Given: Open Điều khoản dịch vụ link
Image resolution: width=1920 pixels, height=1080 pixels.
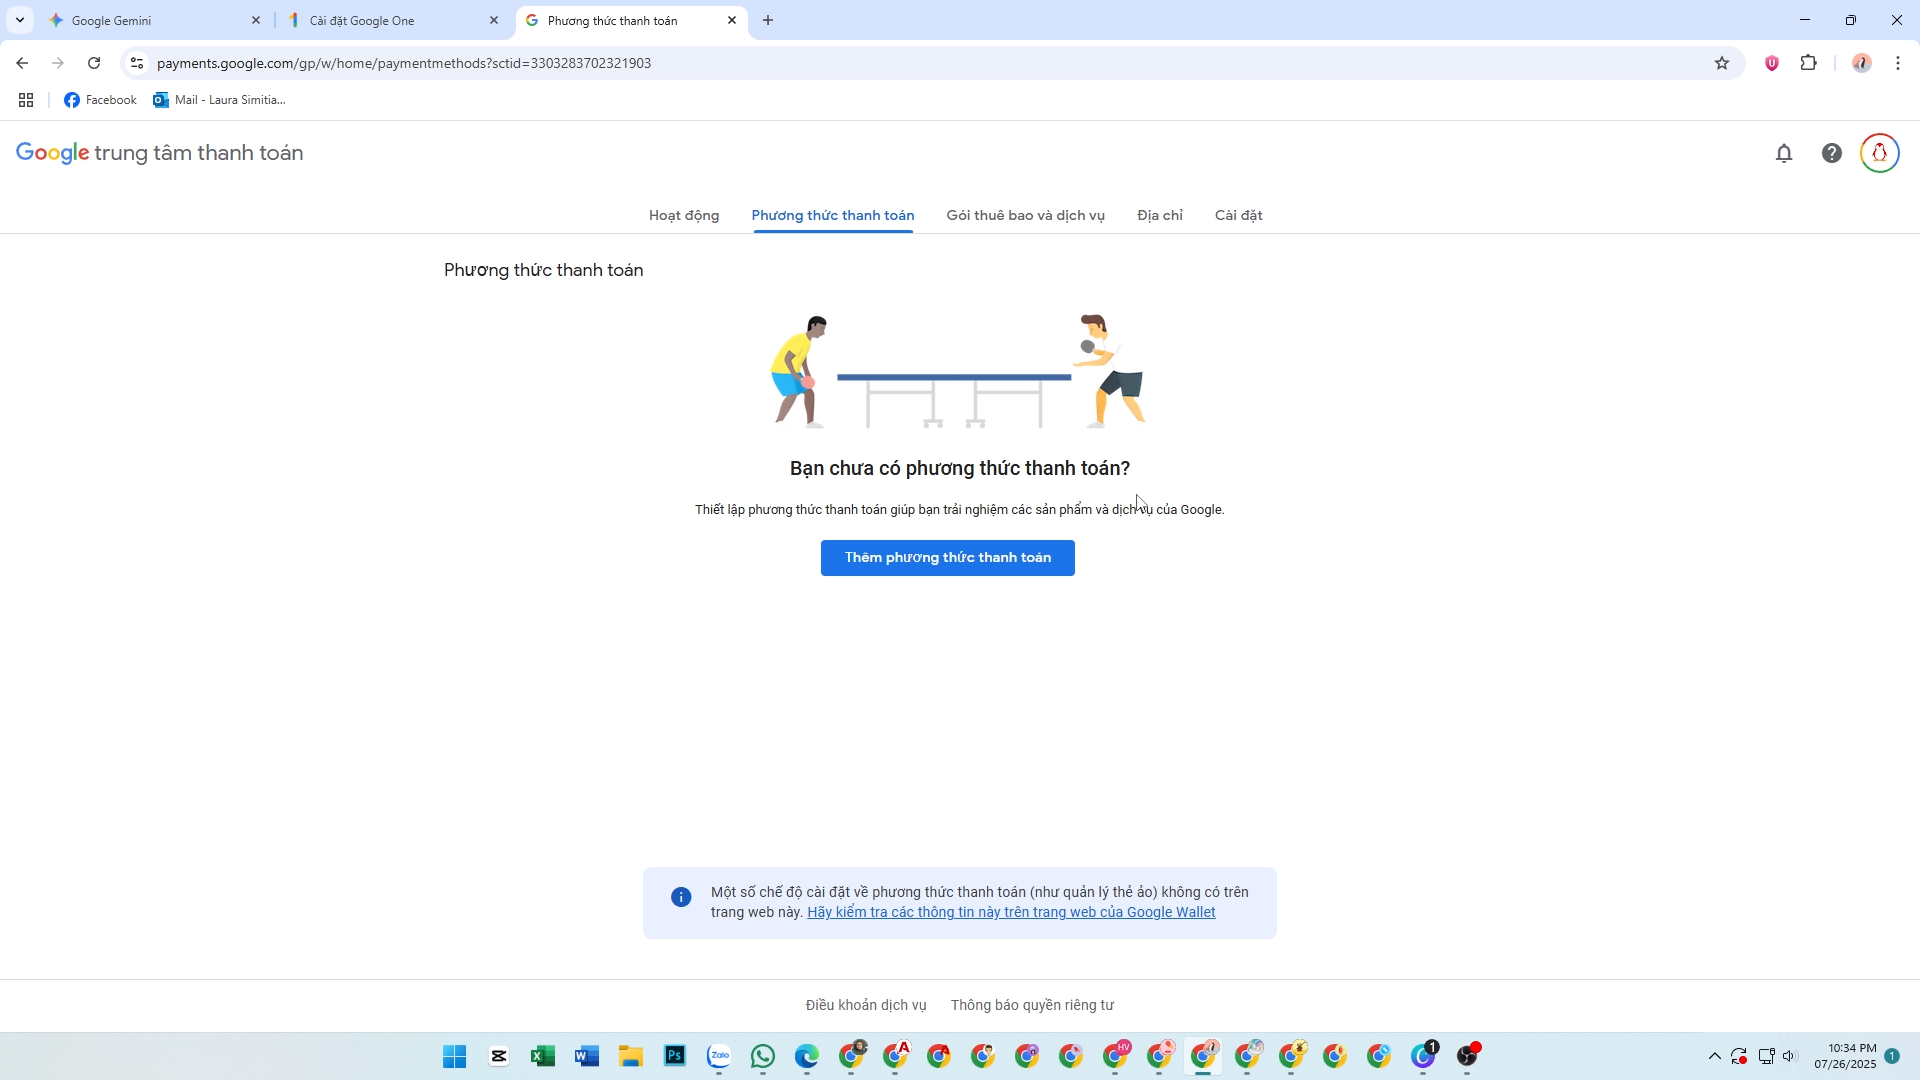Looking at the screenshot, I should pos(866,1005).
